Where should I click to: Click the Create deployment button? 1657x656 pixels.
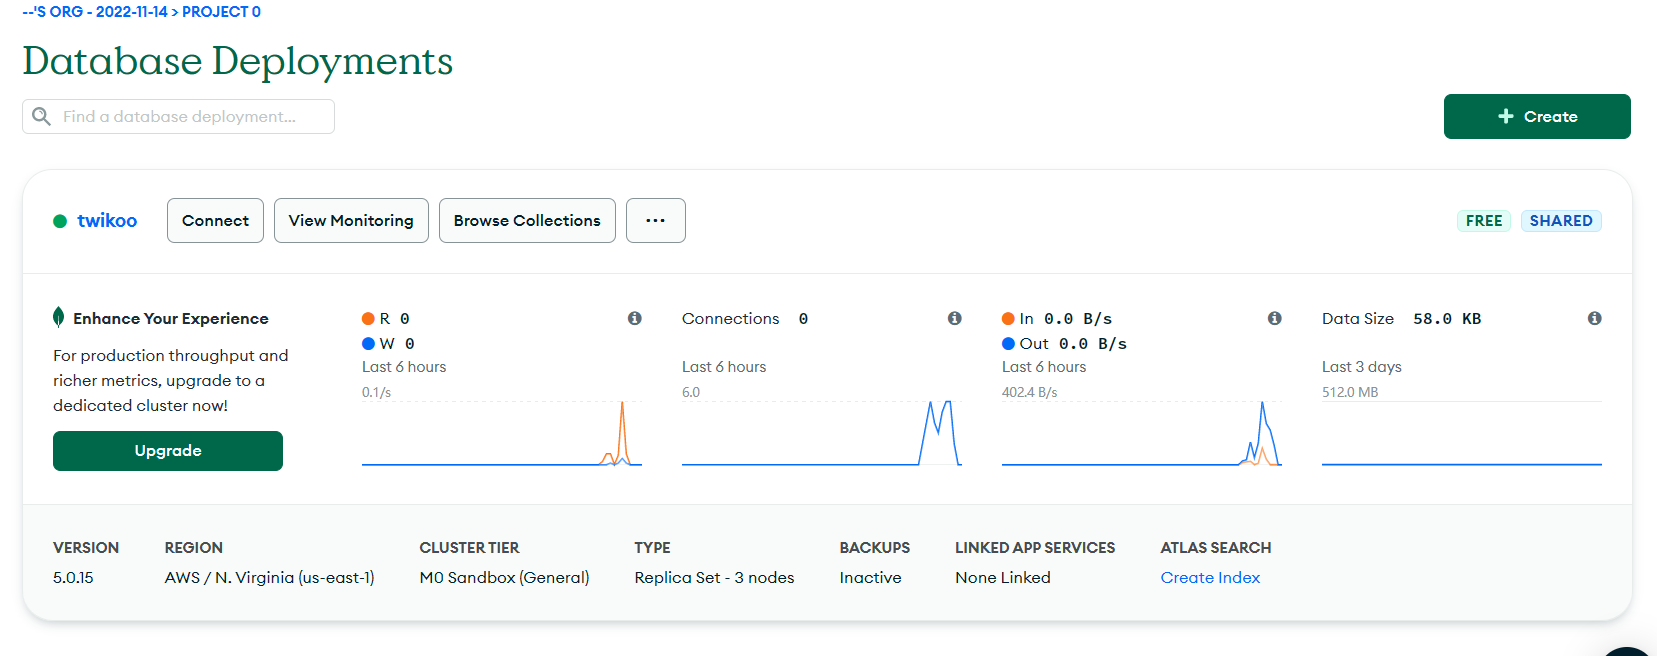click(1537, 116)
